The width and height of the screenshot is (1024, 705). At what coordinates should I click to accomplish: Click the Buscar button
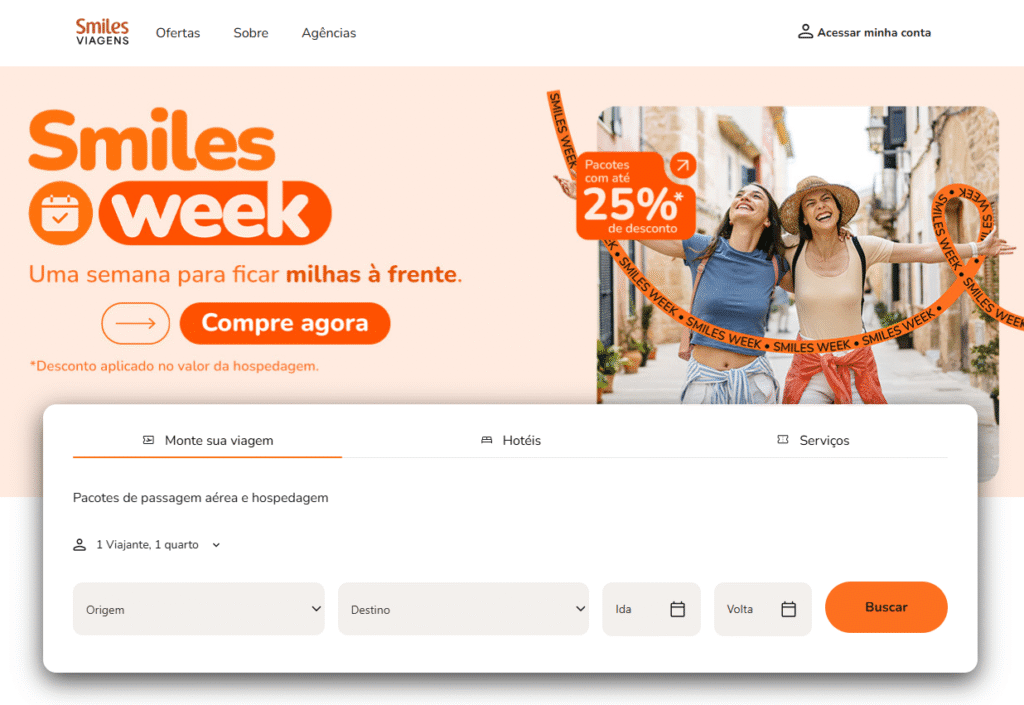point(886,607)
